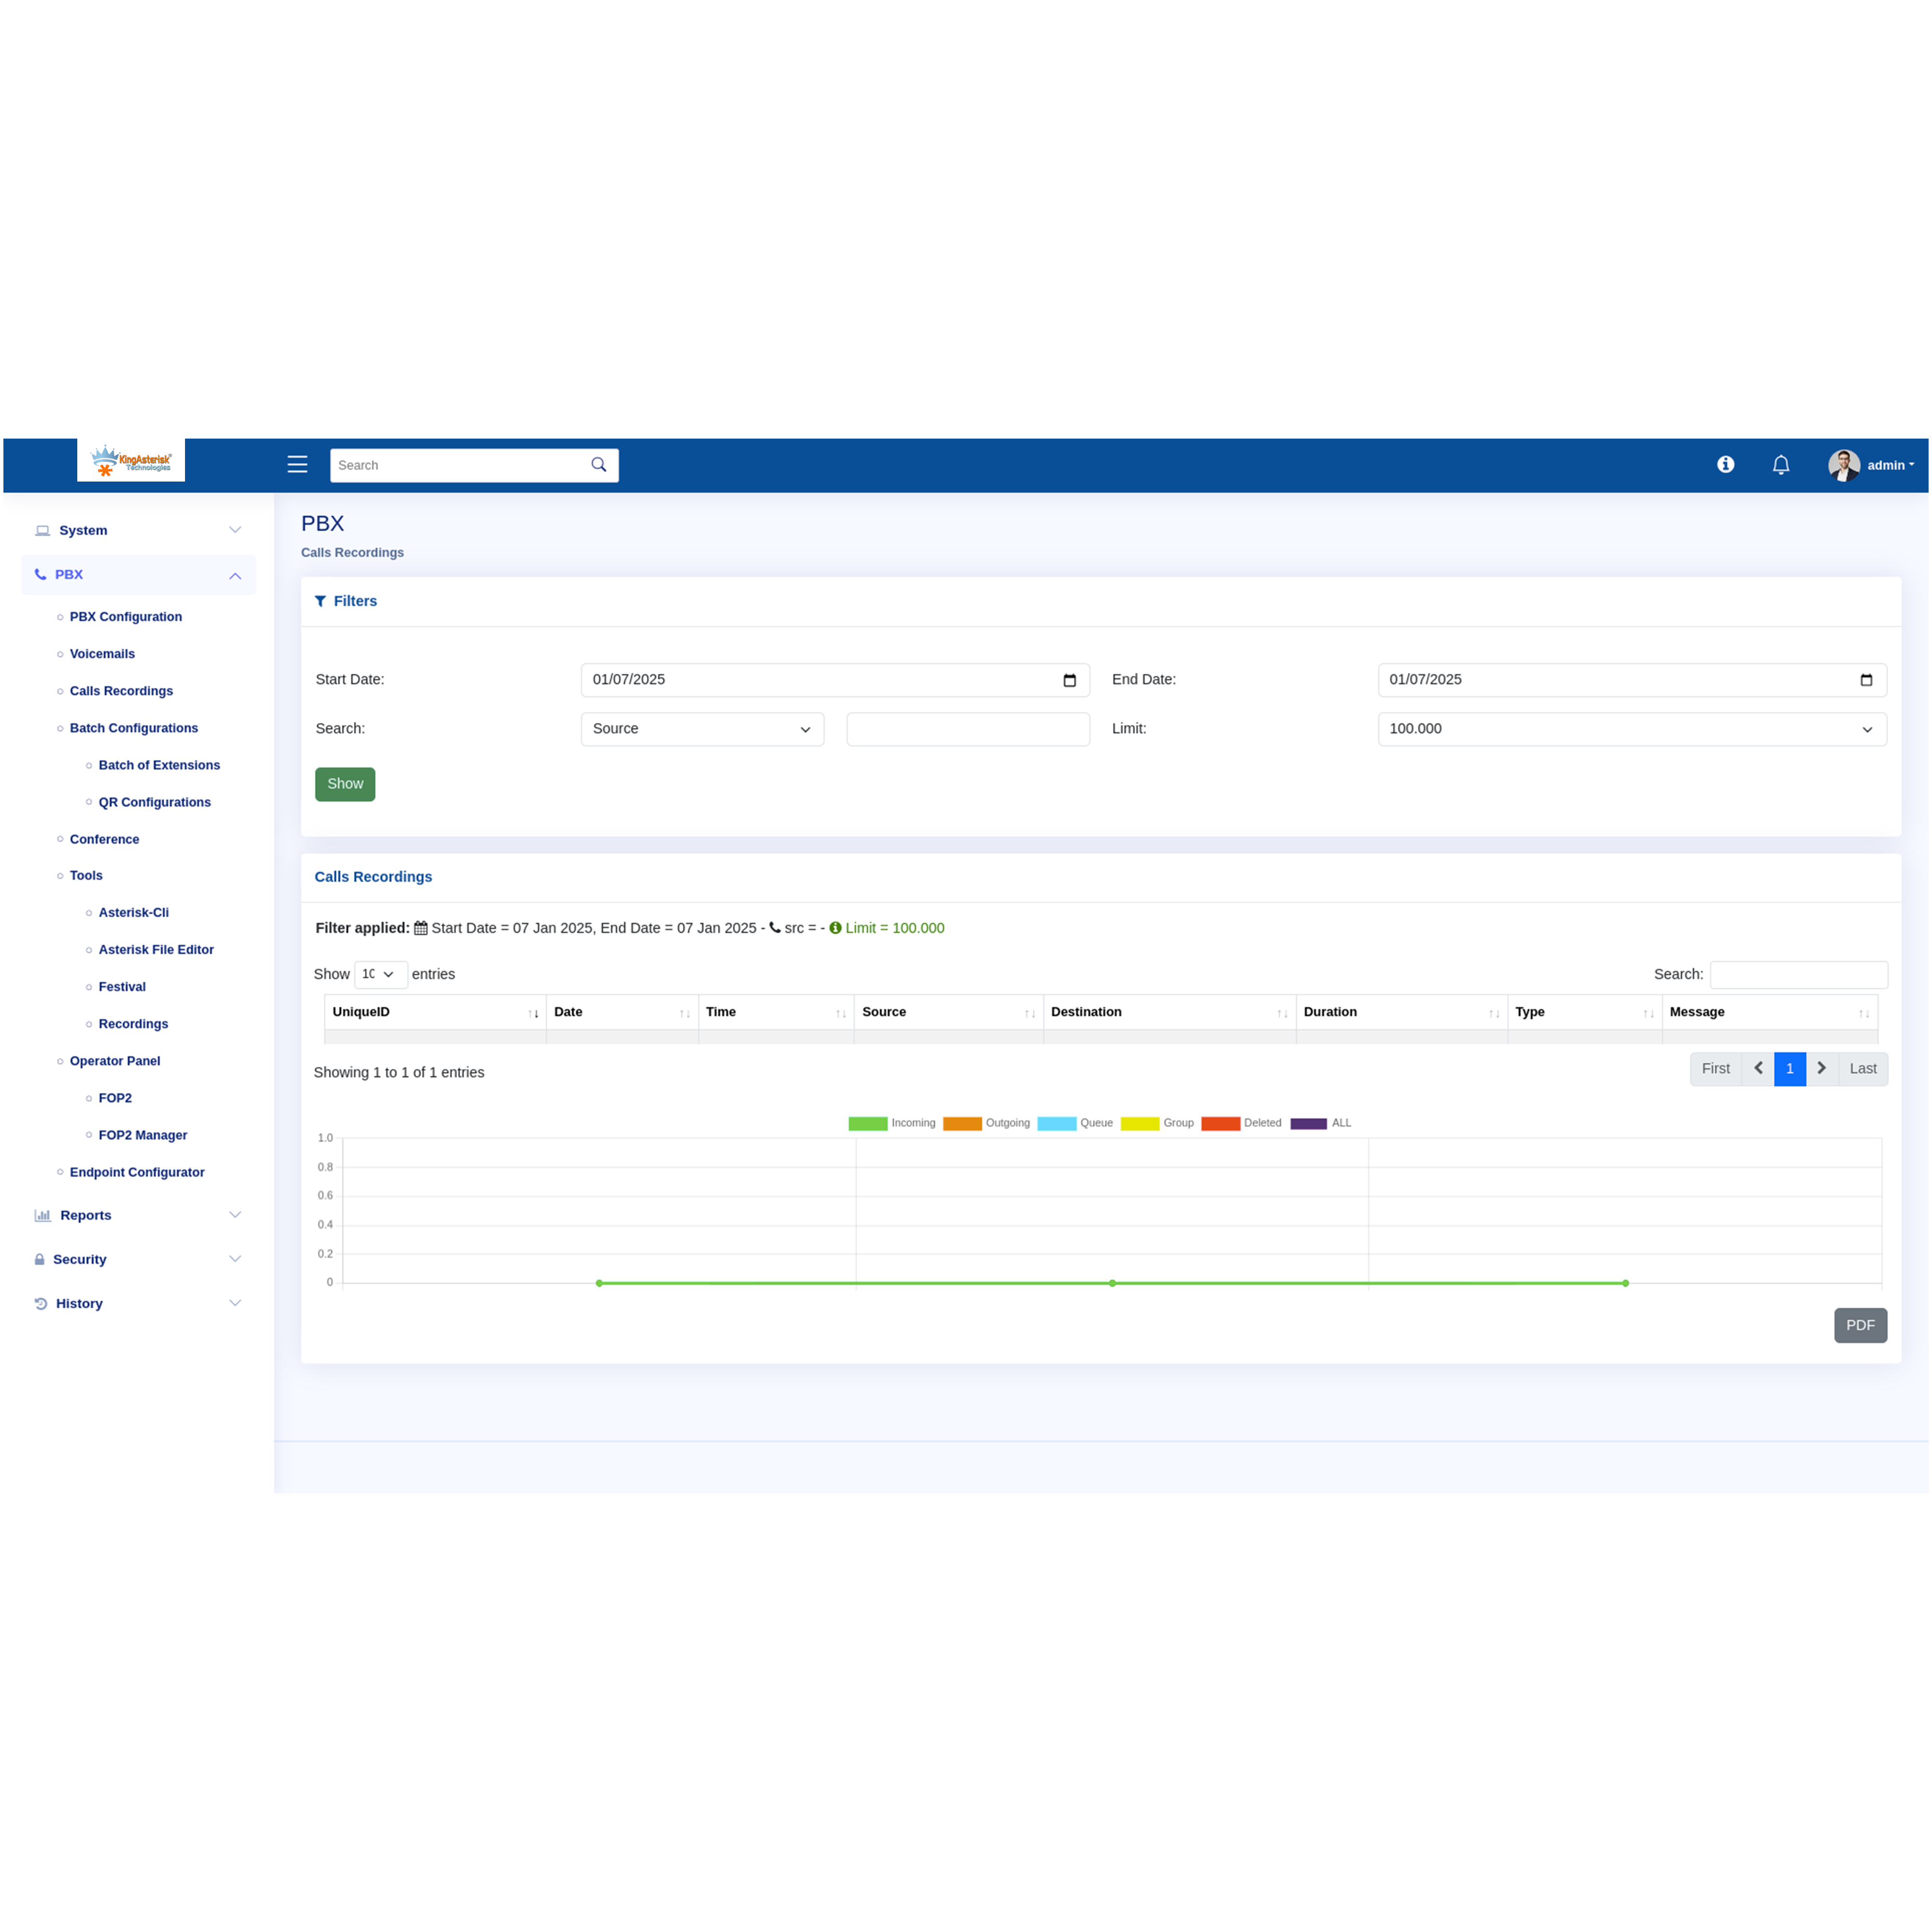Open Calls Recordings sidebar item
Viewport: 1932px width, 1932px height.
tap(121, 691)
